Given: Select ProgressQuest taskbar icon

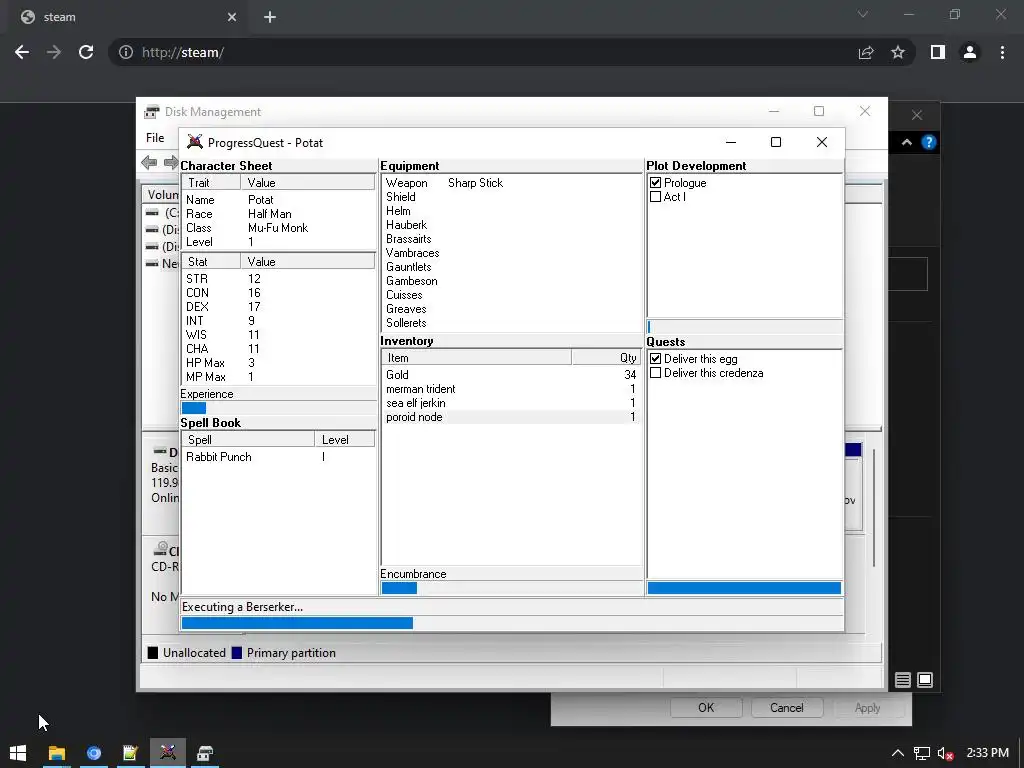Looking at the screenshot, I should click(168, 753).
